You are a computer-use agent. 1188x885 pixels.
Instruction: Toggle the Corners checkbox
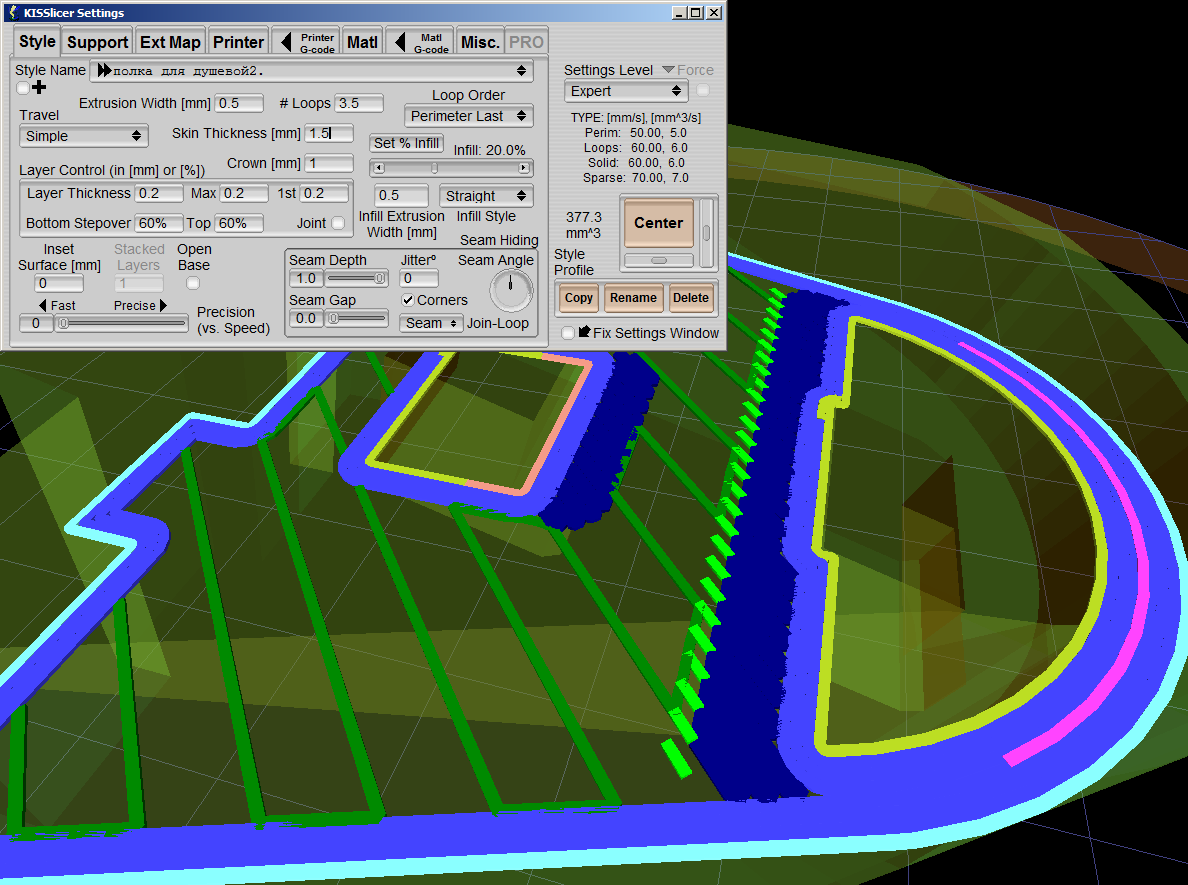click(x=408, y=300)
